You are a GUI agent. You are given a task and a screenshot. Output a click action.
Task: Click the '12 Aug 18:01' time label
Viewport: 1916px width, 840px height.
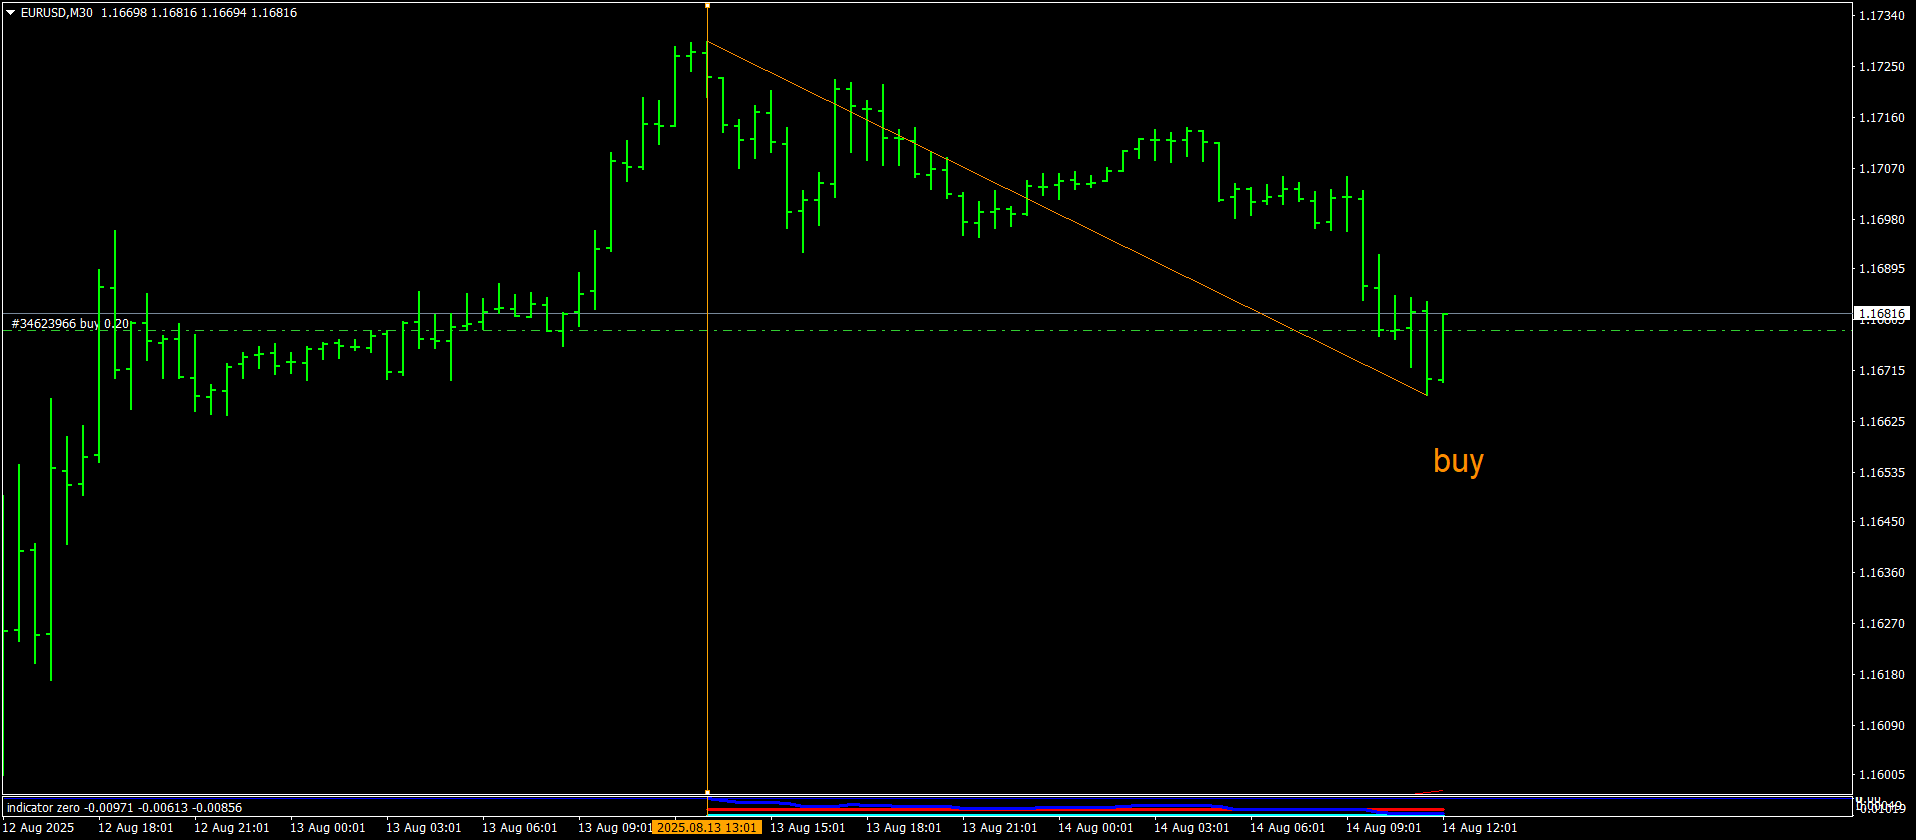(136, 828)
